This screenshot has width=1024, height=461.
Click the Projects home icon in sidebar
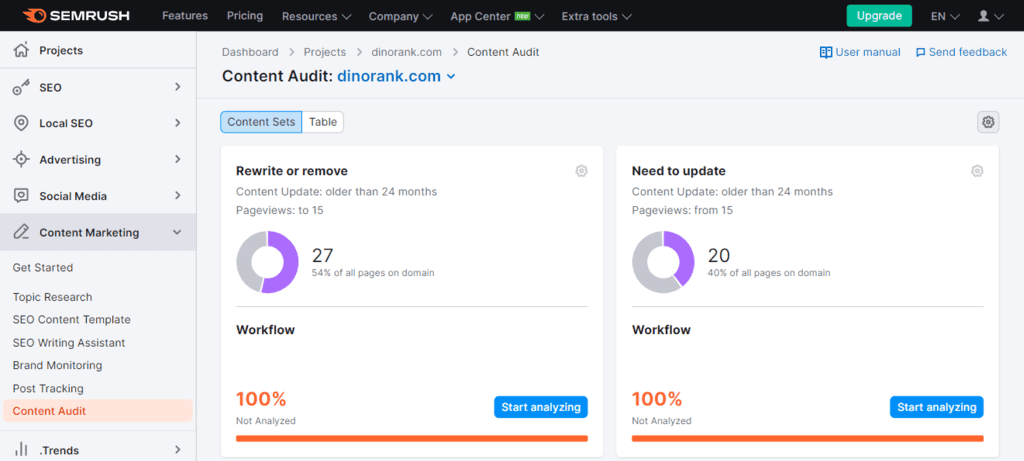click(x=22, y=50)
